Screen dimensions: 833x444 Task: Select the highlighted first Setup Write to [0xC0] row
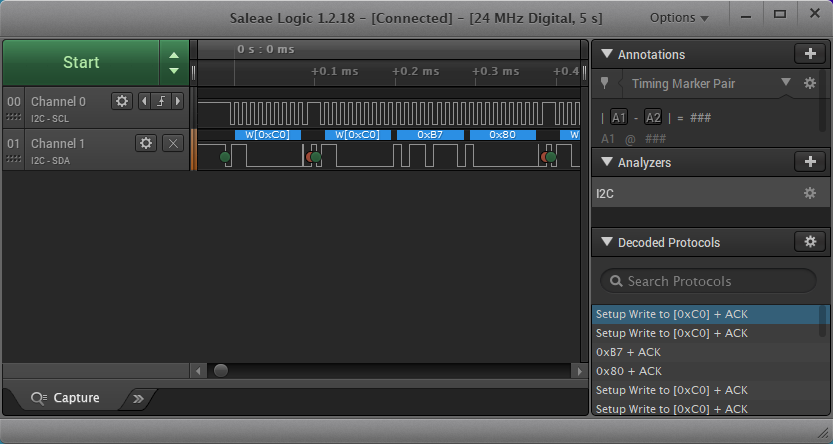click(708, 314)
